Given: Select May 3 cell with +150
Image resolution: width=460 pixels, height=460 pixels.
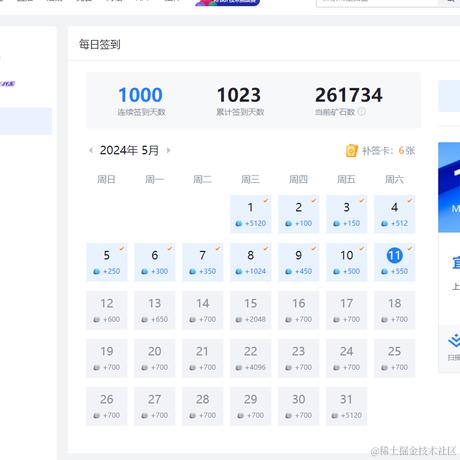Looking at the screenshot, I should click(x=347, y=214).
